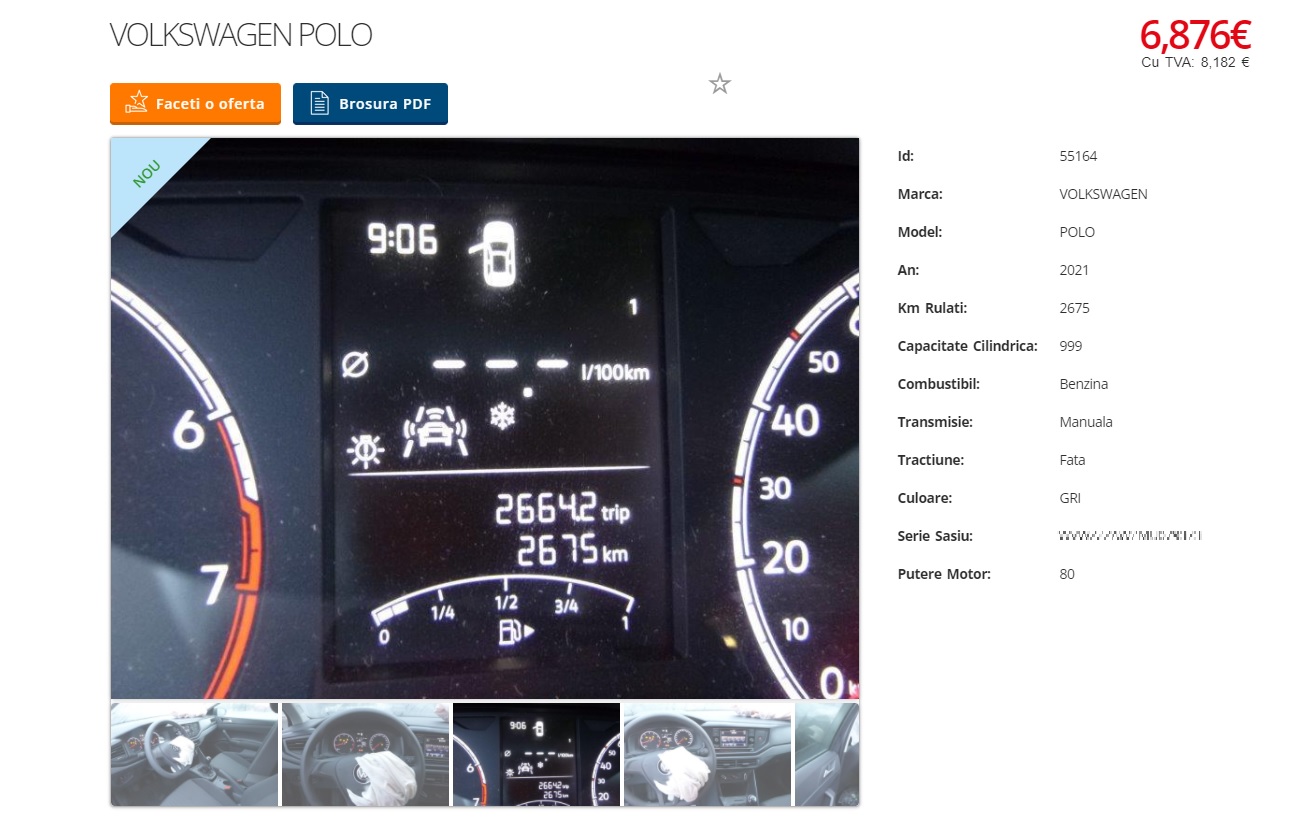Click the Tractiune: label

click(929, 460)
